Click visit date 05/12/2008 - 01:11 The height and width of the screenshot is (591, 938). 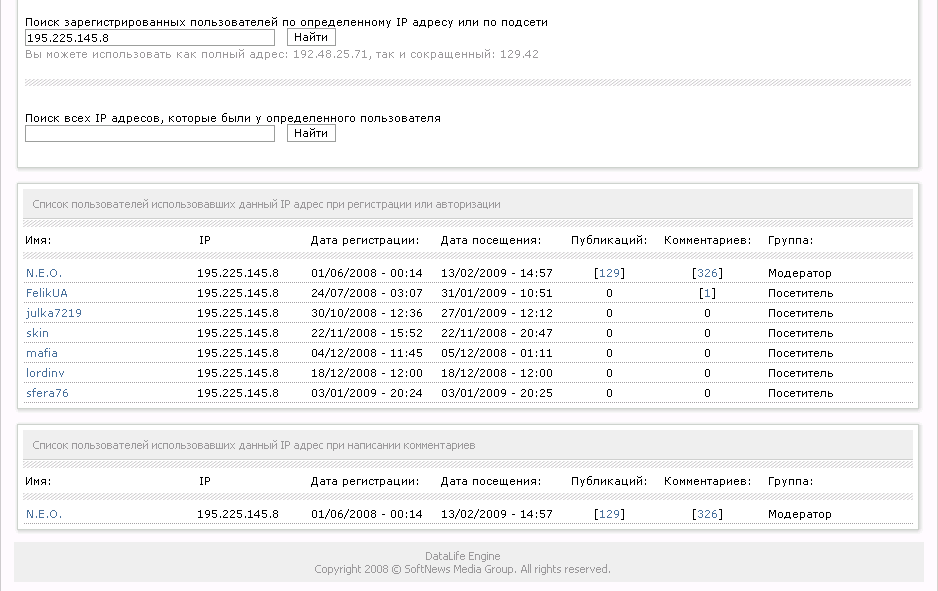(497, 353)
